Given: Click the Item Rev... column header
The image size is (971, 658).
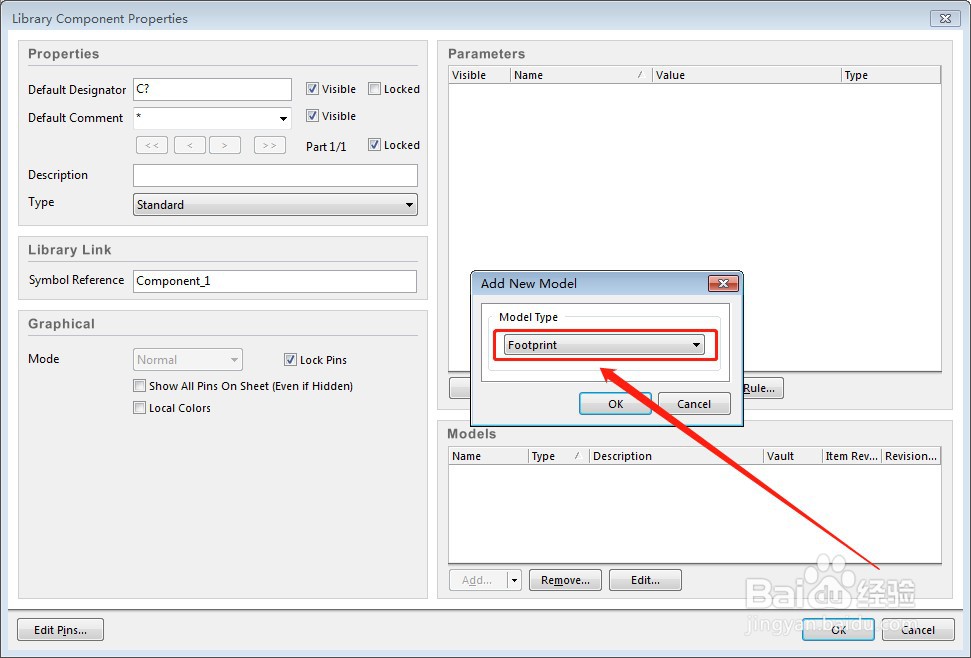Looking at the screenshot, I should coord(851,456).
